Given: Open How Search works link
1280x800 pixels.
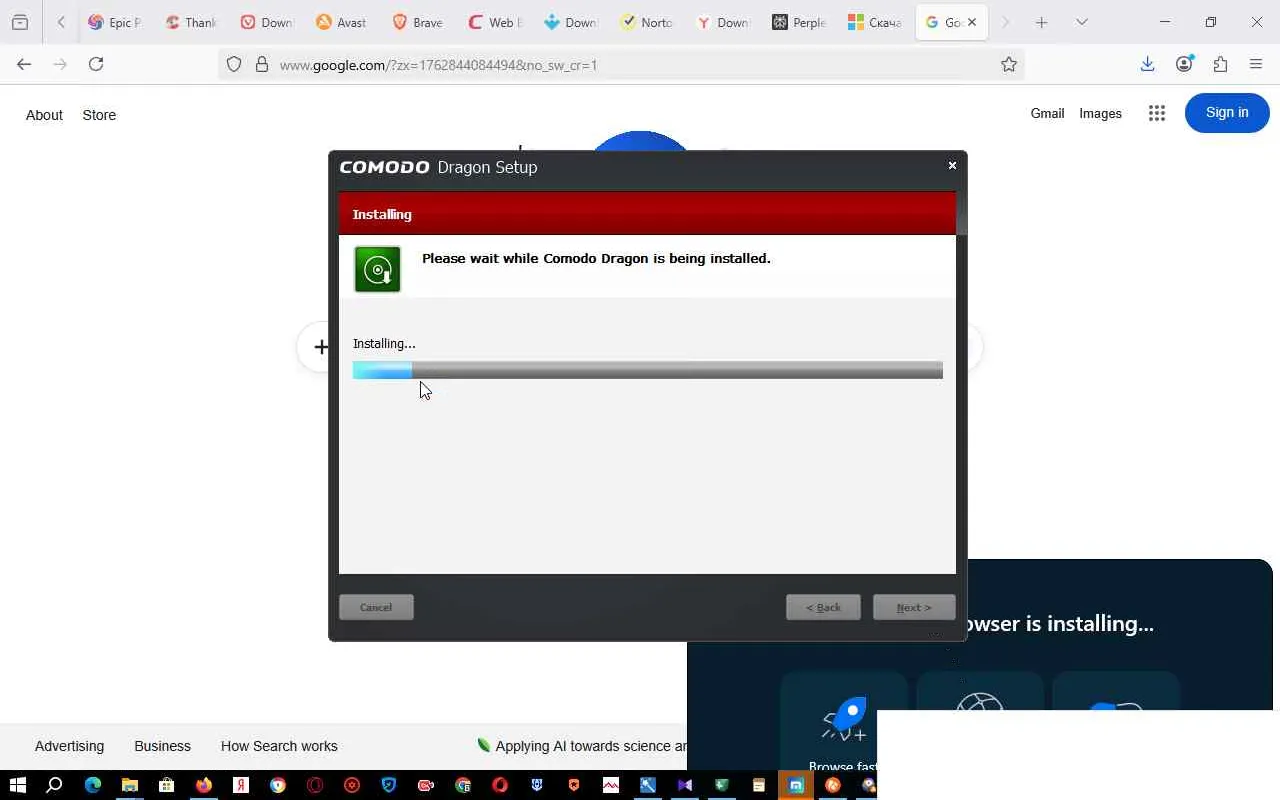Looking at the screenshot, I should pyautogui.click(x=279, y=746).
